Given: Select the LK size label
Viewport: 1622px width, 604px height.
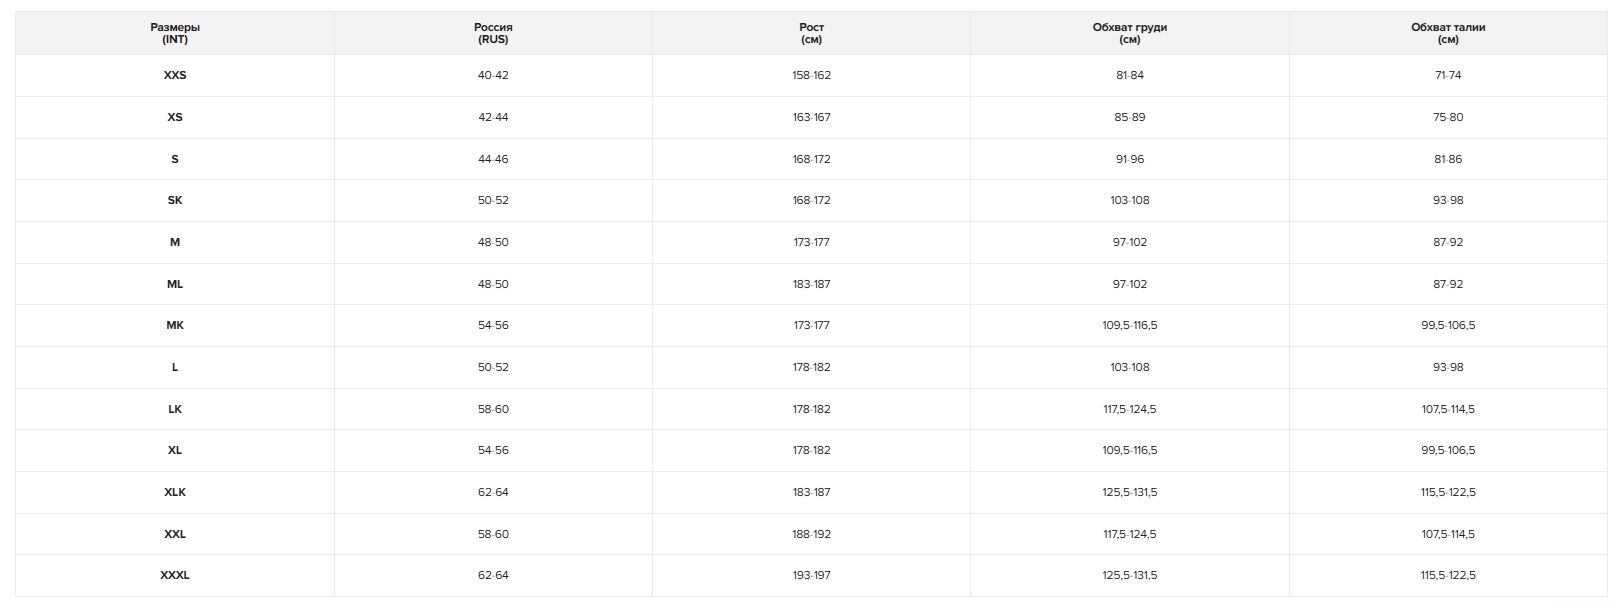Looking at the screenshot, I should pyautogui.click(x=175, y=409).
